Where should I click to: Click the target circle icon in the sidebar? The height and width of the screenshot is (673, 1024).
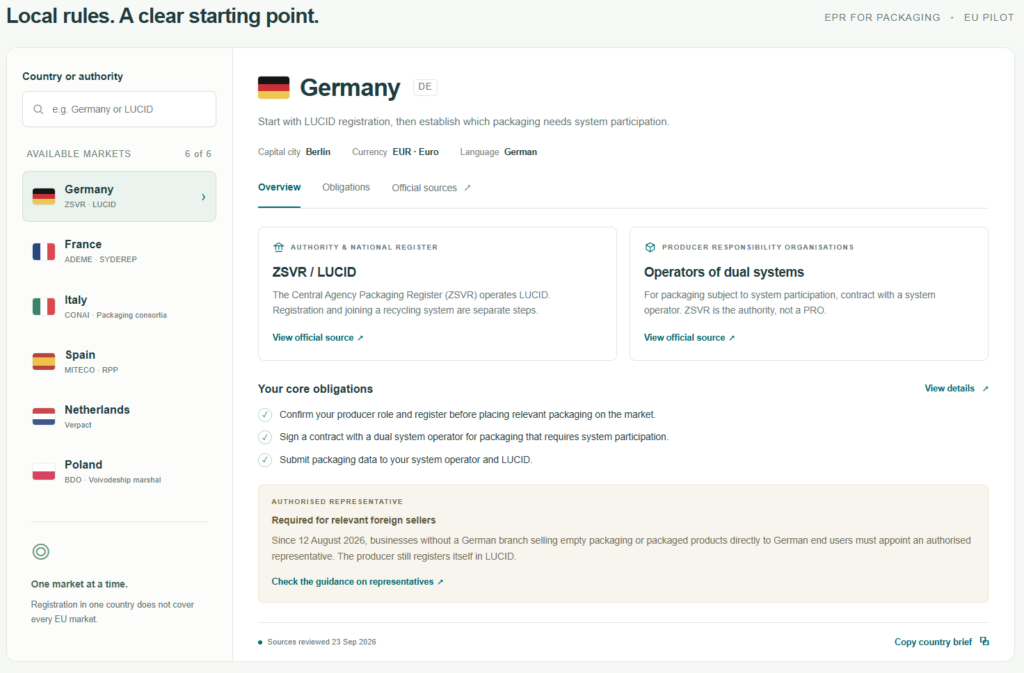click(40, 552)
